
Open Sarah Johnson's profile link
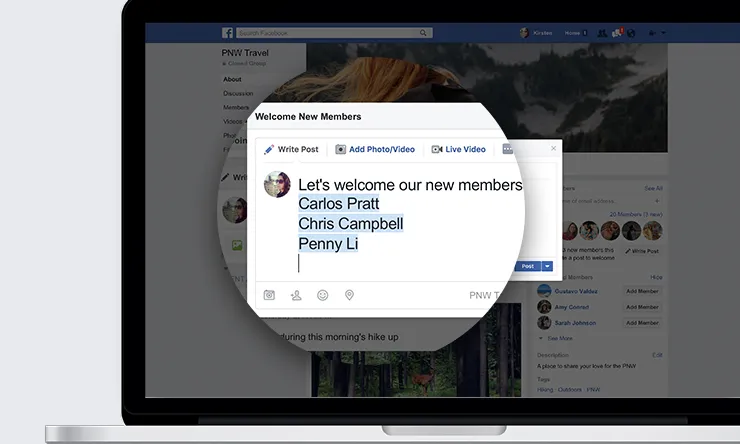click(575, 323)
